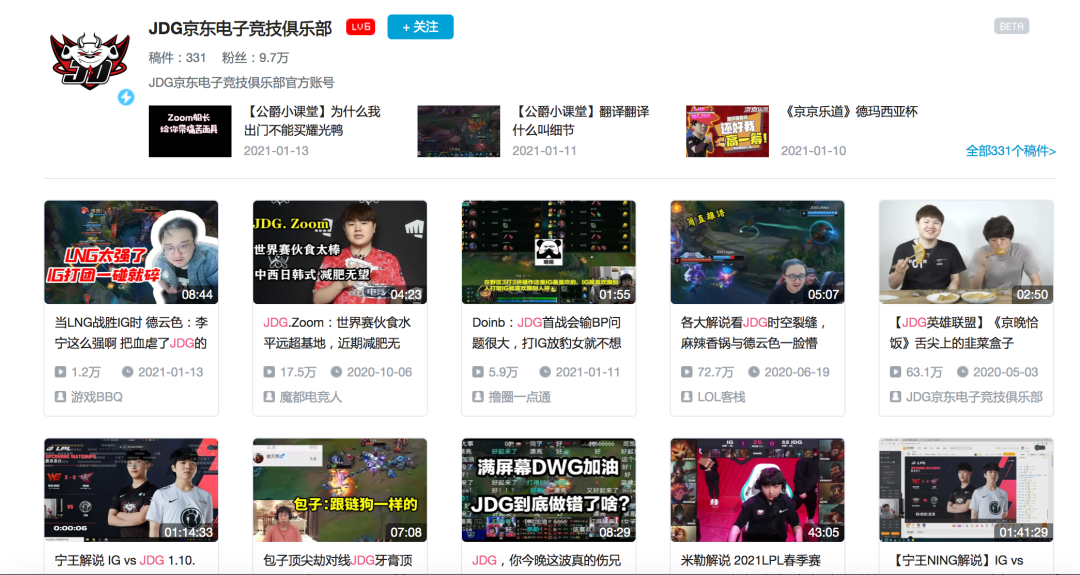Image resolution: width=1080 pixels, height=575 pixels.
Task: Open the title 各大解说看JDG时空裂缝
Action: [754, 333]
